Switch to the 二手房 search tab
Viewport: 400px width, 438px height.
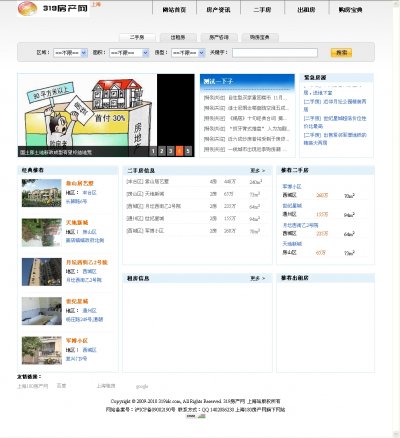coord(137,37)
